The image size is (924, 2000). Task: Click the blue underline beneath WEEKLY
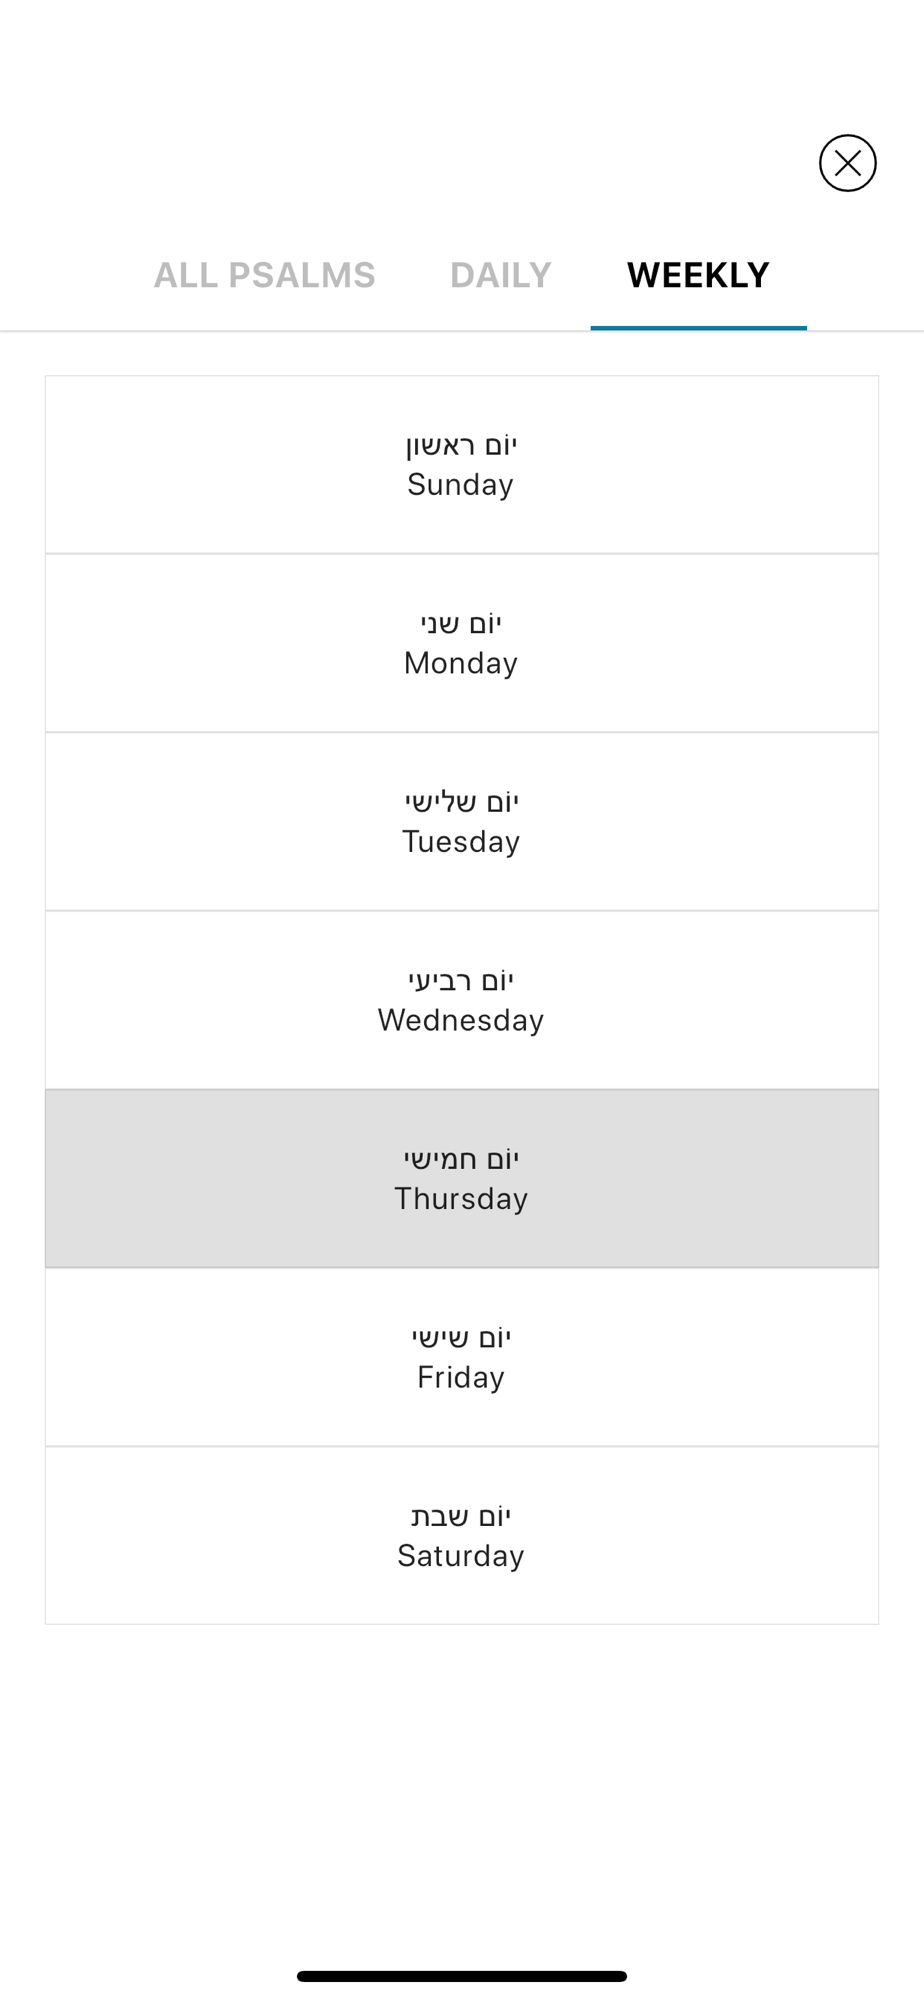click(699, 327)
